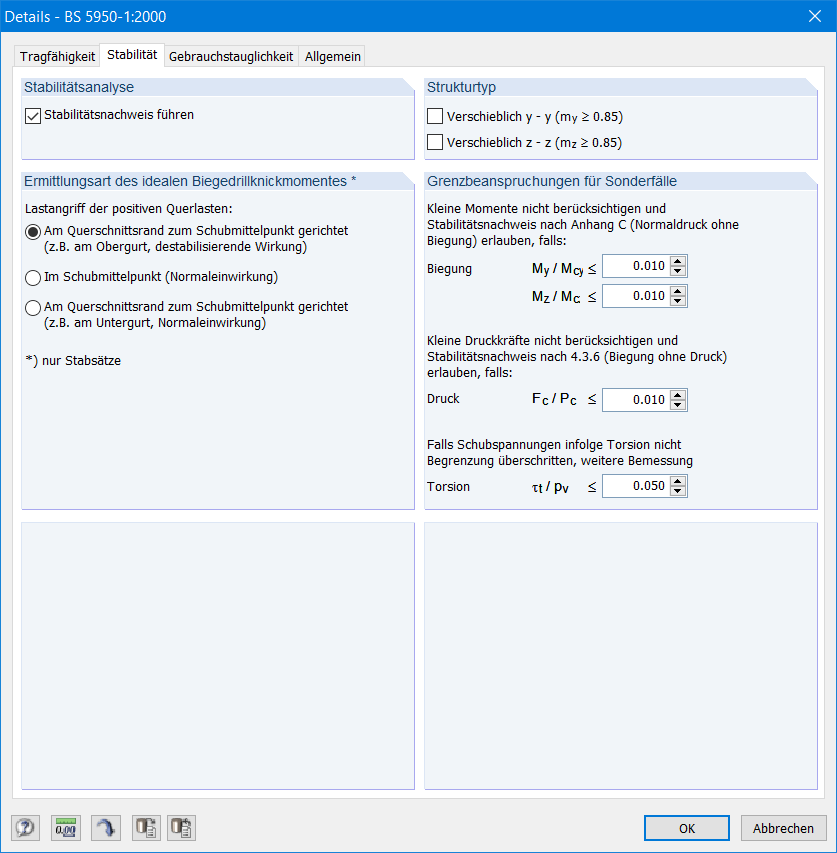Select Untergurt Normaleinwirkung radio option

(x=33, y=308)
